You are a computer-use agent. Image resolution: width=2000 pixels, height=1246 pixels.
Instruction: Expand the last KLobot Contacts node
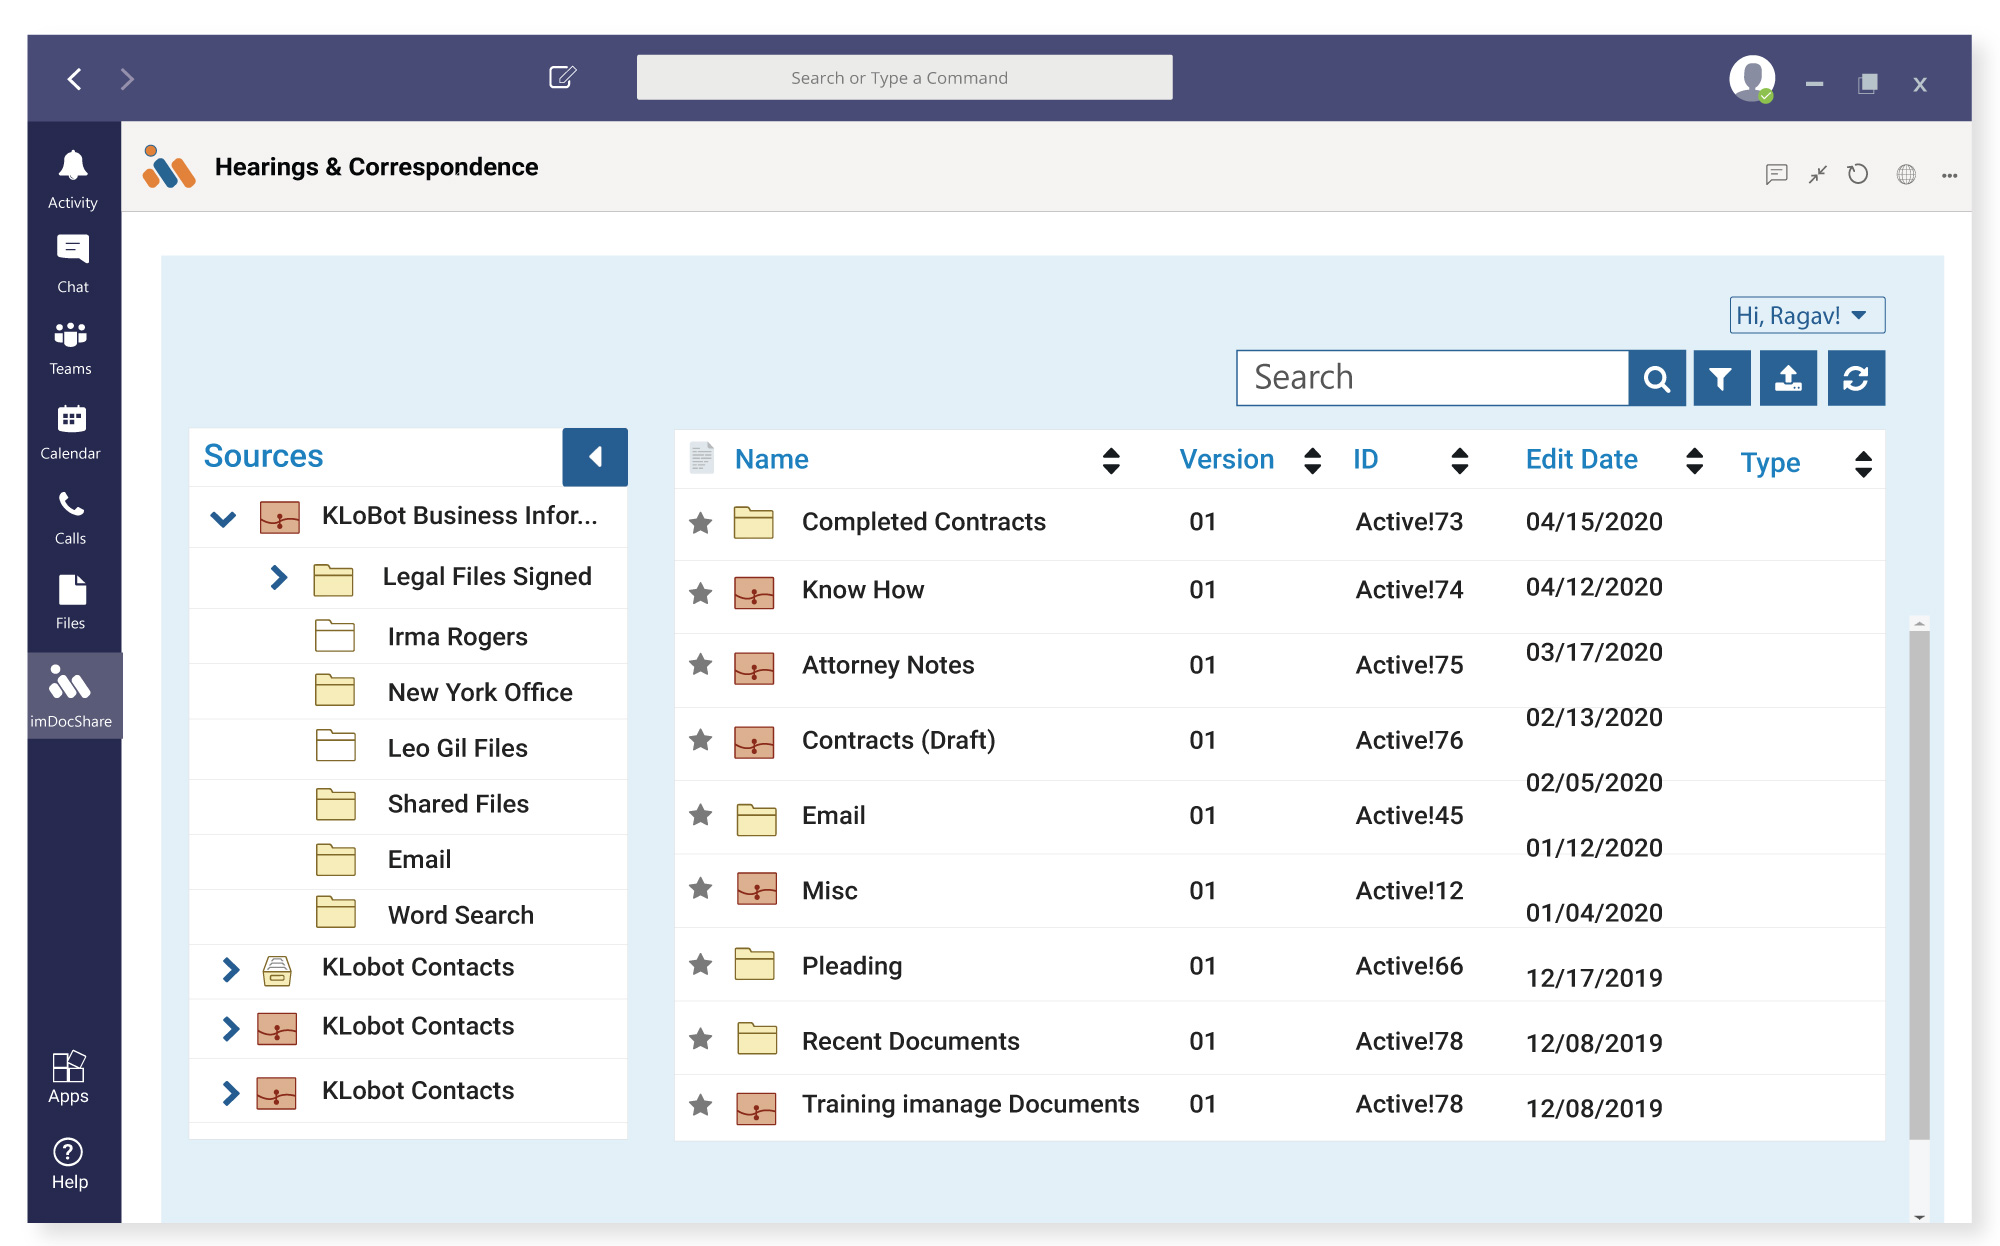pos(231,1093)
